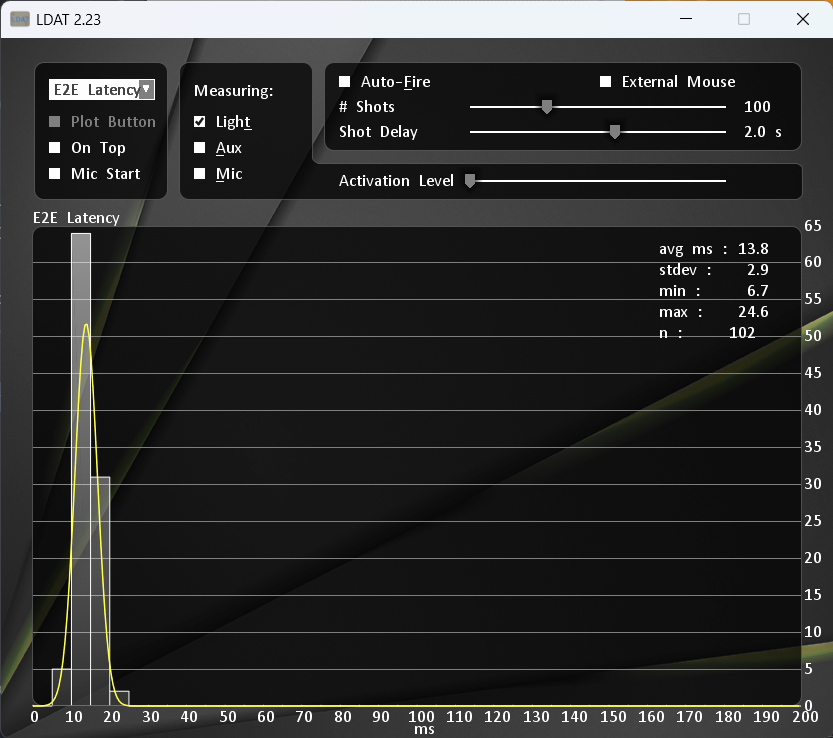This screenshot has width=833, height=738.
Task: Minimize the LDAT window
Action: 686,19
